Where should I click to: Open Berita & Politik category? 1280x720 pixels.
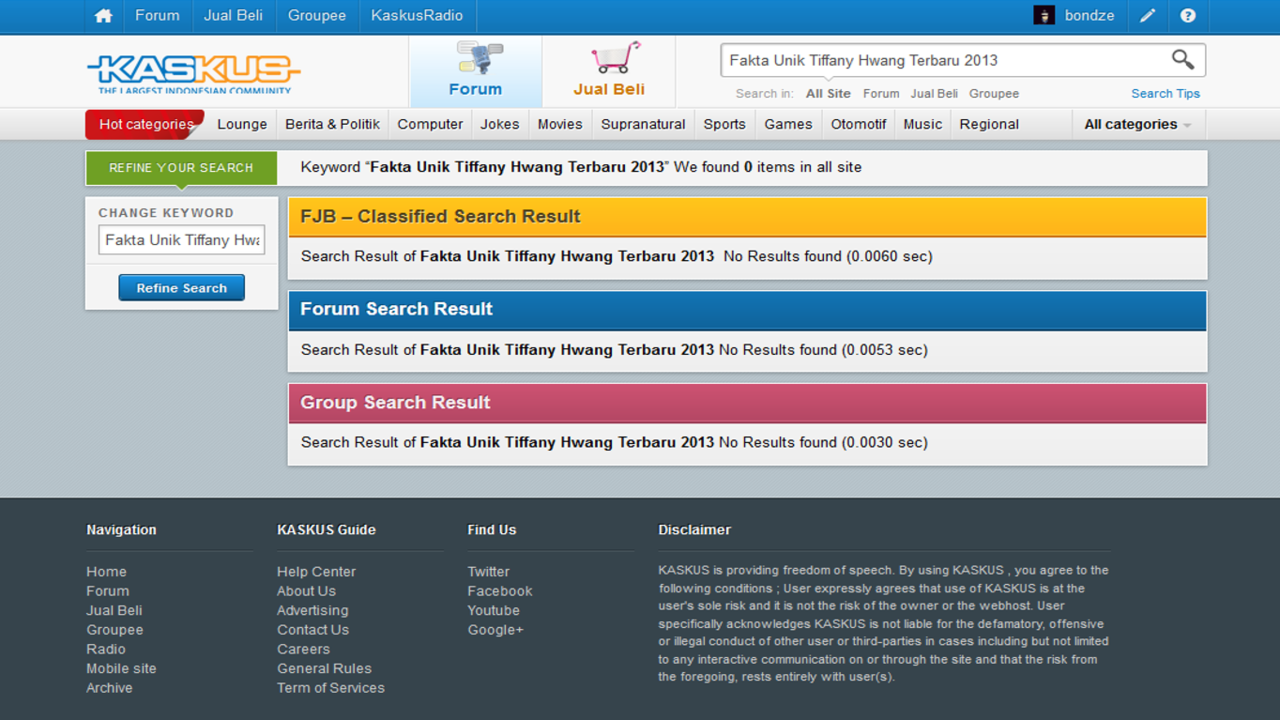(332, 125)
